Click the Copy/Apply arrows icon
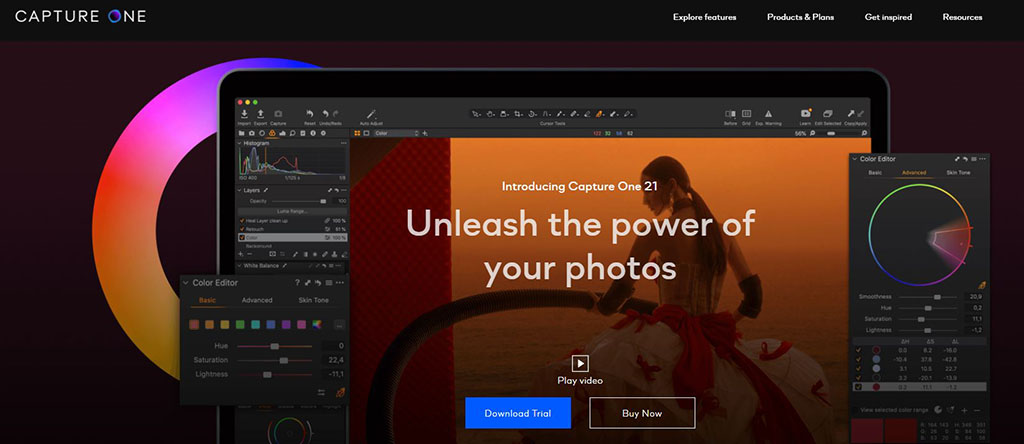Viewport: 1024px width, 444px height. [x=856, y=114]
